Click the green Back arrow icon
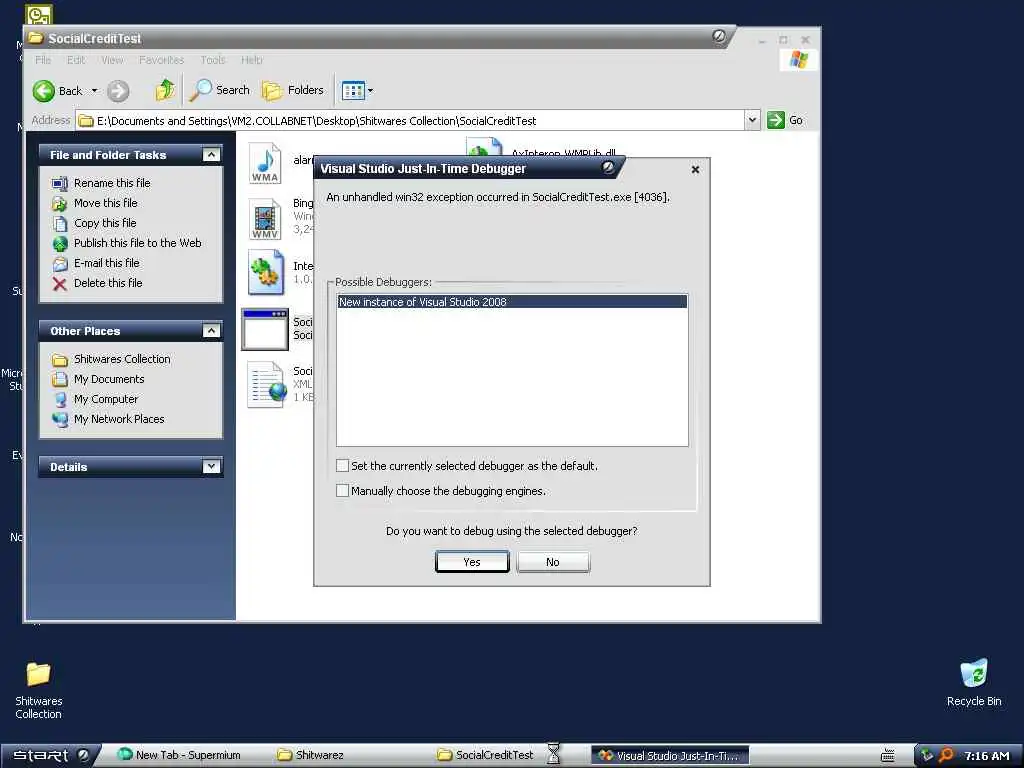This screenshot has width=1024, height=768. click(44, 91)
